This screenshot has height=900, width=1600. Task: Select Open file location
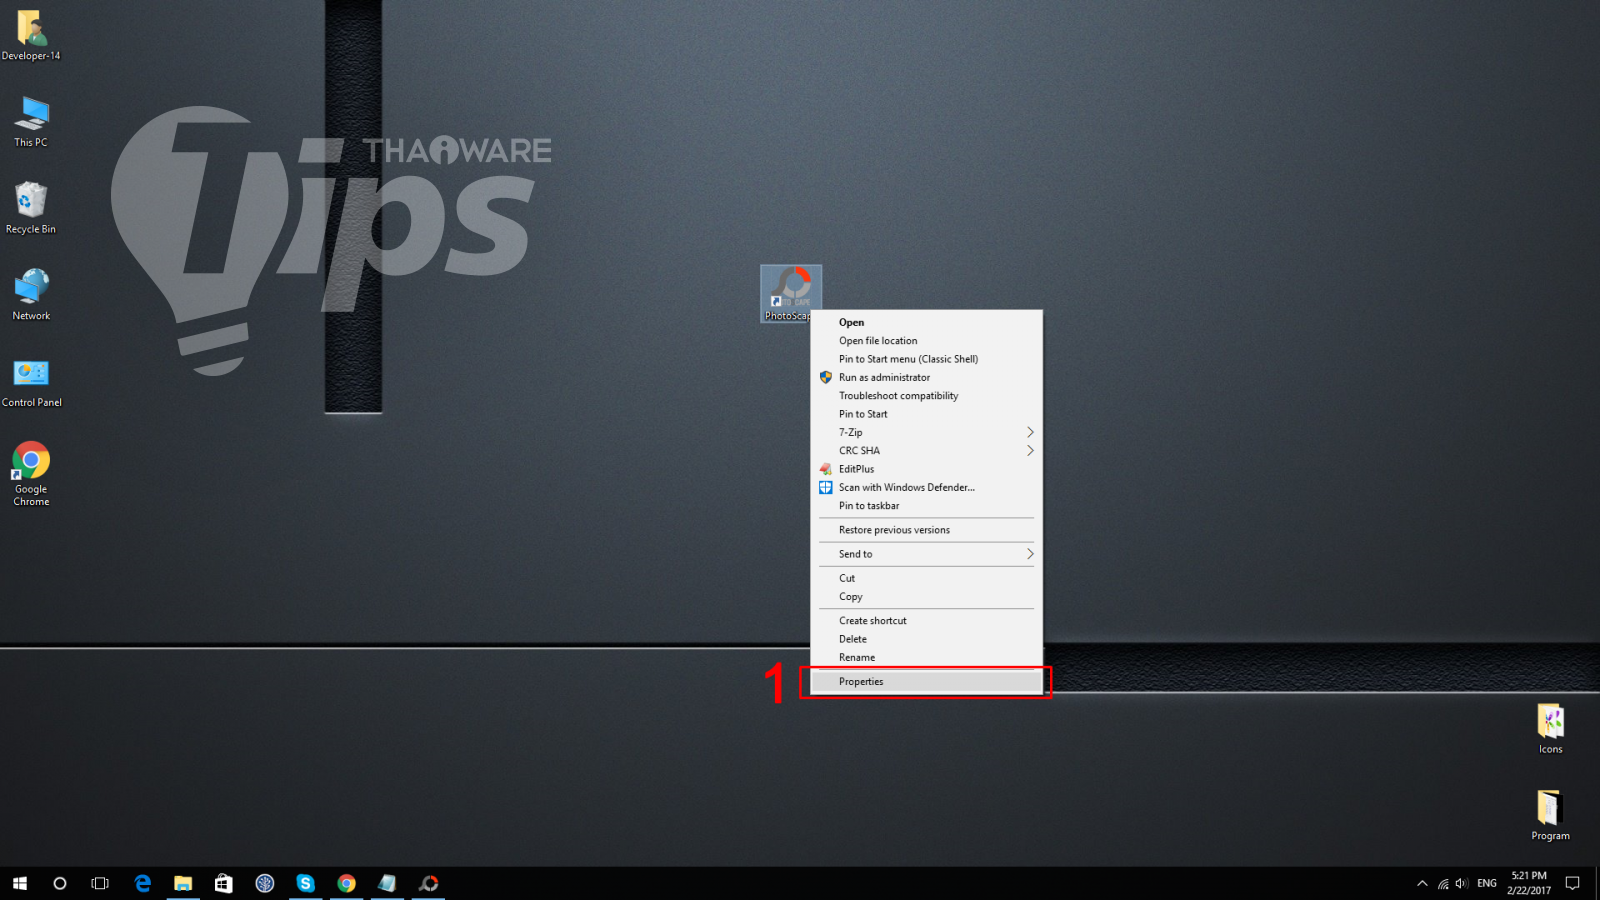point(926,341)
